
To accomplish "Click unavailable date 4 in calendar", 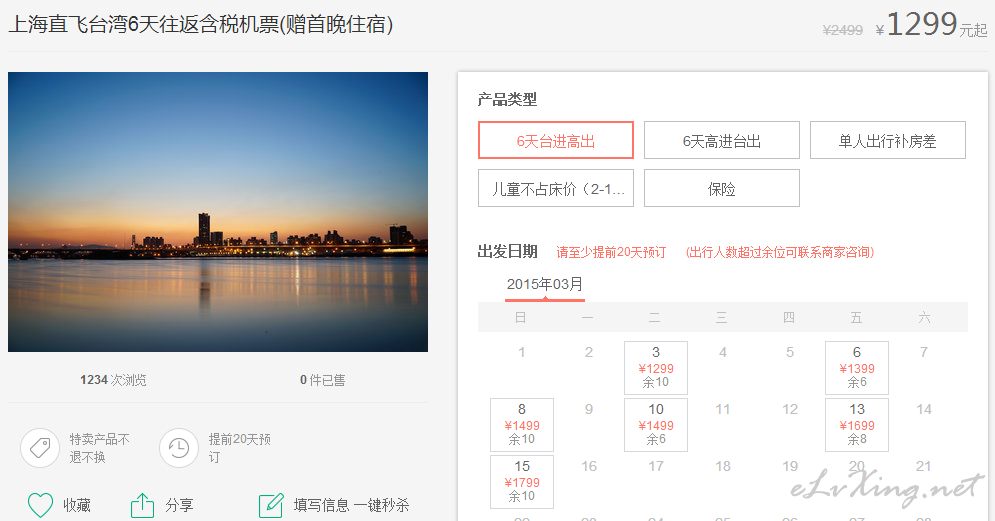I will pos(723,352).
